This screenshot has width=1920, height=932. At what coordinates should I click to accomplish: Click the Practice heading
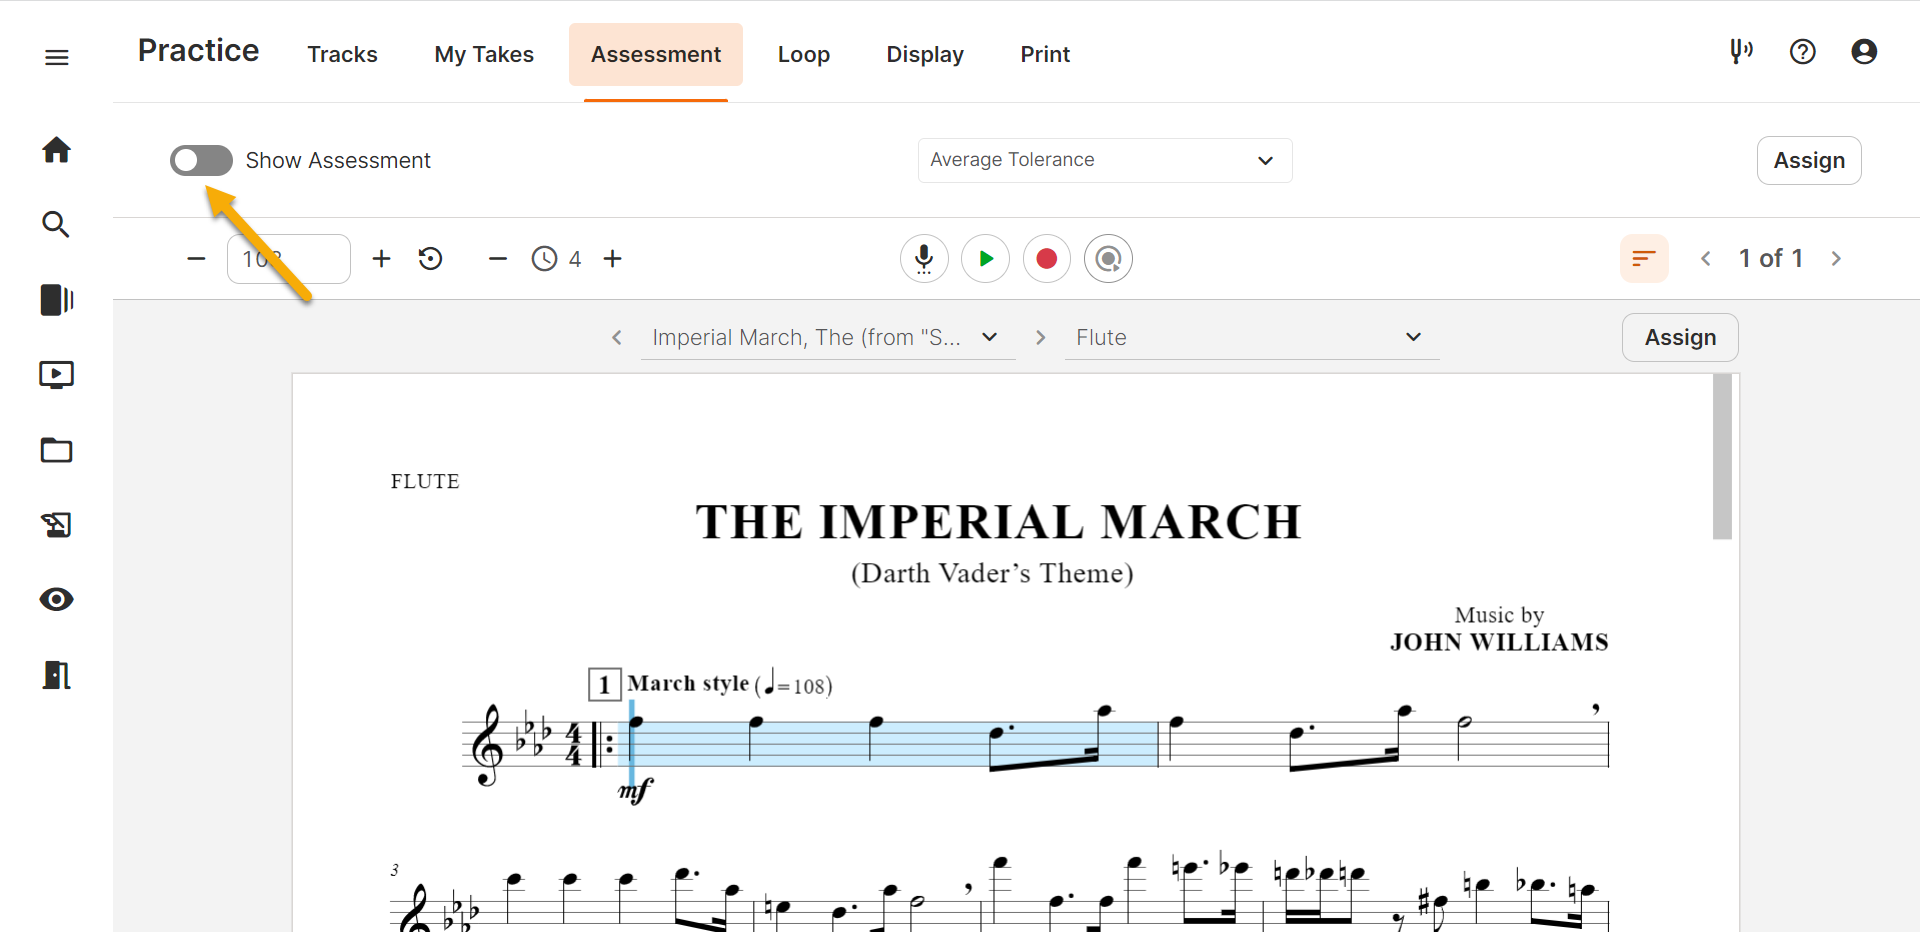(x=198, y=51)
